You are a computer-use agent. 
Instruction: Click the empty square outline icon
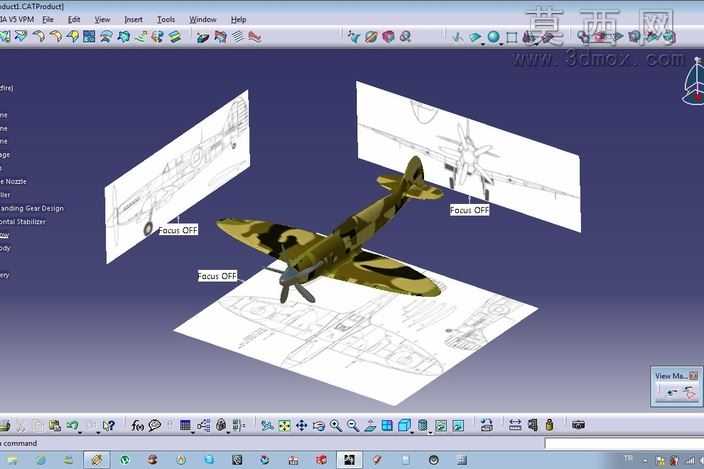coord(511,37)
